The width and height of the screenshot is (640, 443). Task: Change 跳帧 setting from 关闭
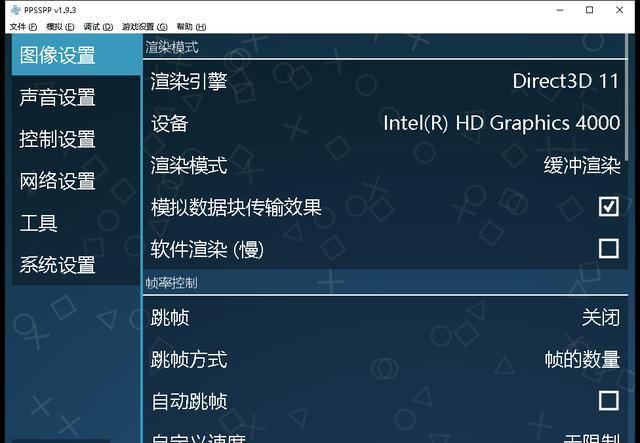[x=385, y=317]
